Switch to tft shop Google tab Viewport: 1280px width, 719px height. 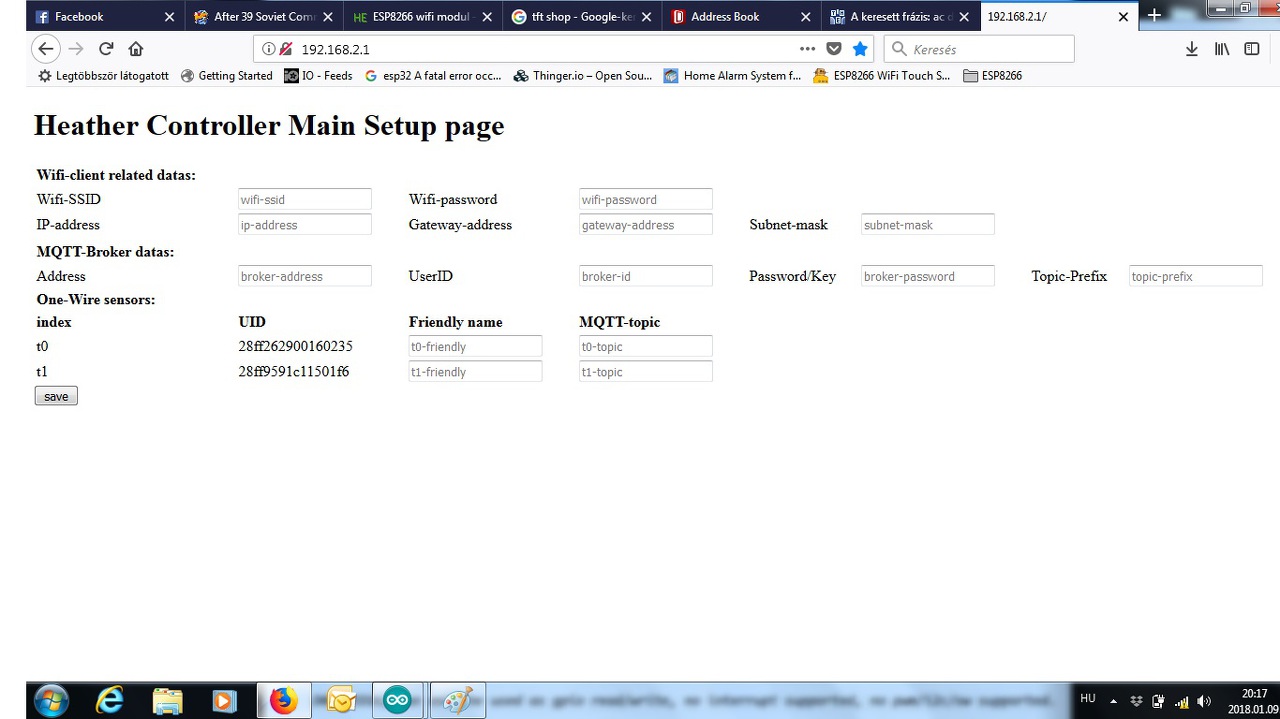pos(581,17)
